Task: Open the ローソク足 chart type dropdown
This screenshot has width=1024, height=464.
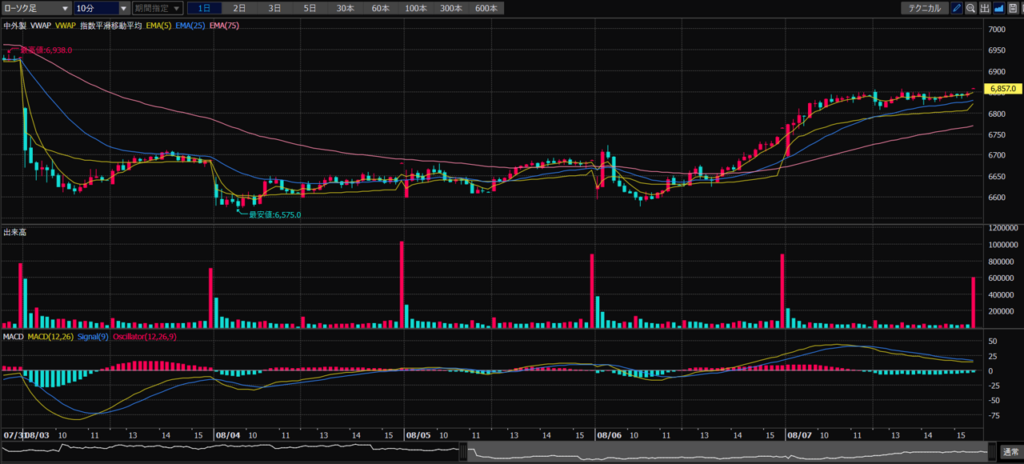Action: click(x=36, y=8)
